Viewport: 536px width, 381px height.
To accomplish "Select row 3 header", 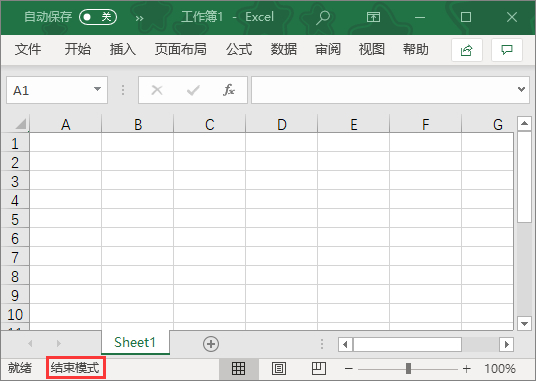I will coord(15,181).
